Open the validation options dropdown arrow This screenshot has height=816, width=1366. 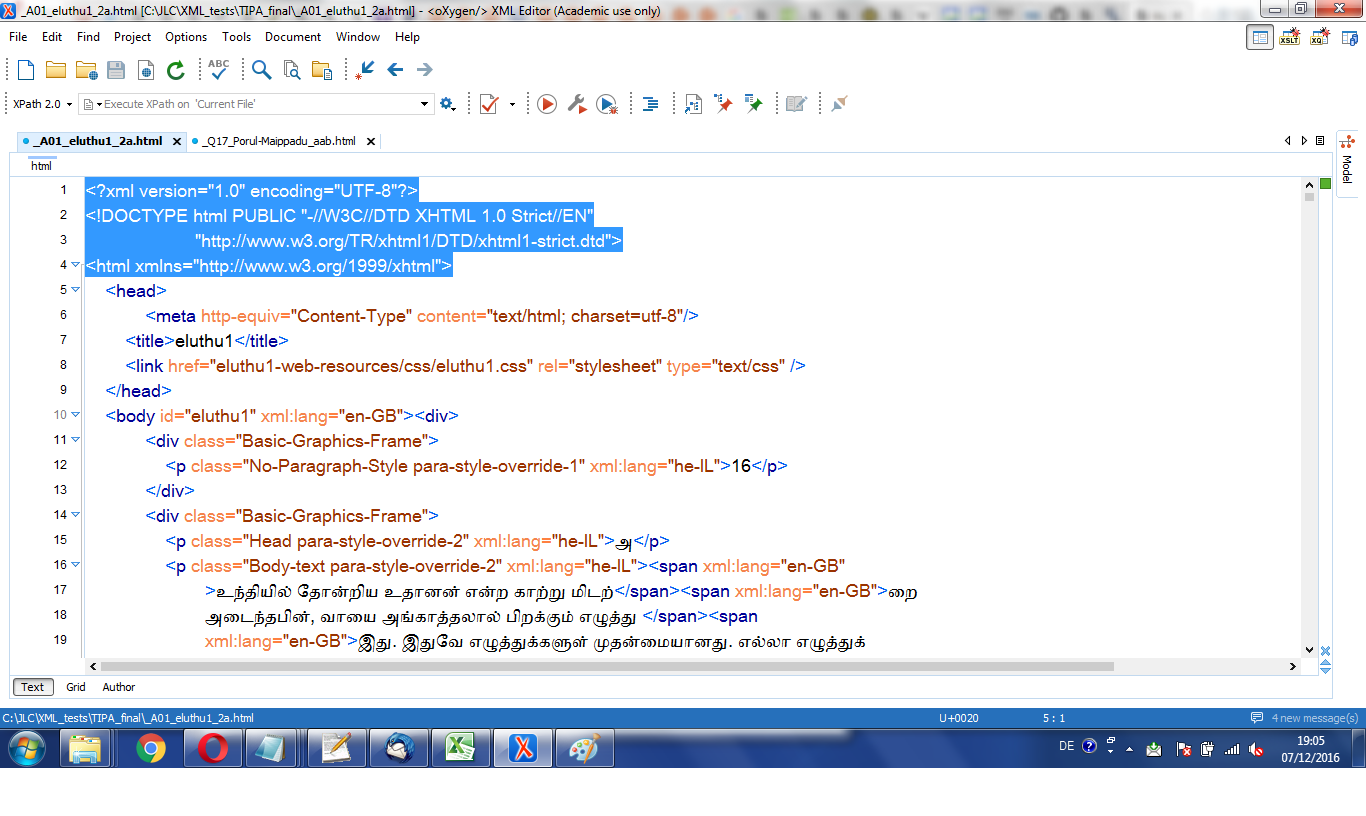tap(513, 104)
